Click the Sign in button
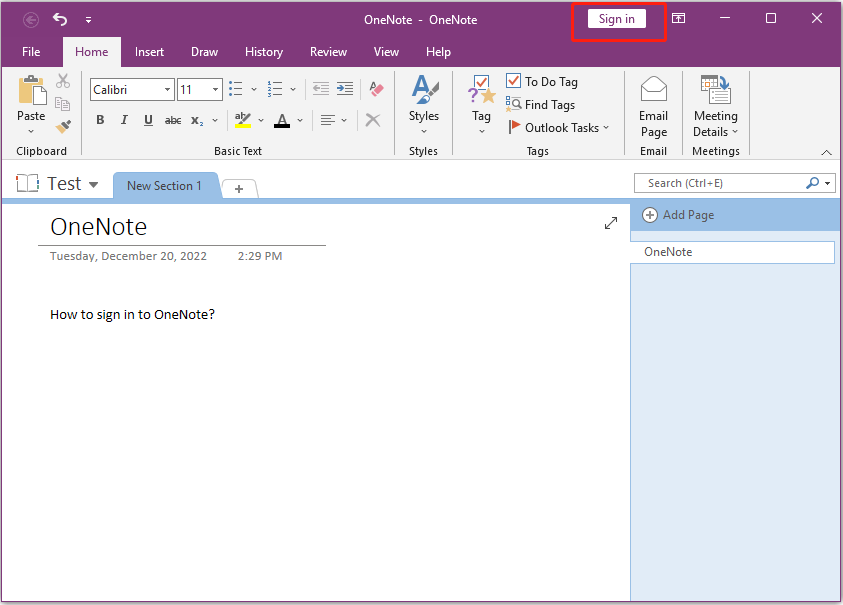This screenshot has height=605, width=843. pos(617,19)
